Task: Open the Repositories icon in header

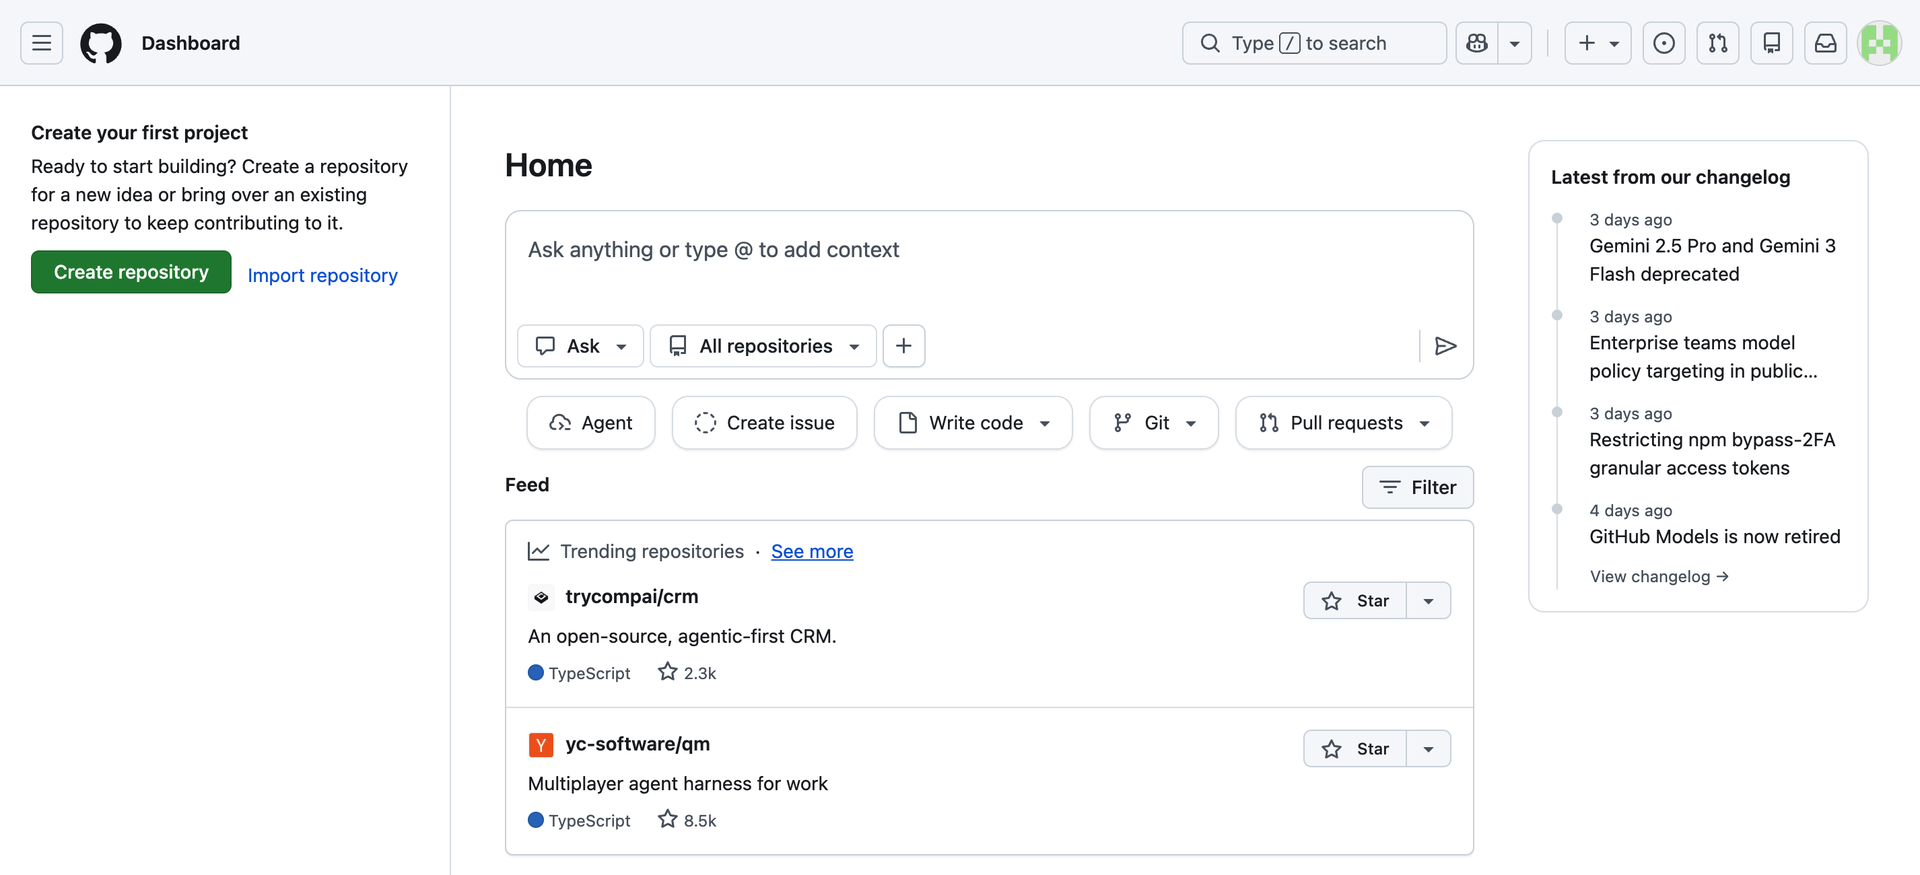Action: [1772, 43]
